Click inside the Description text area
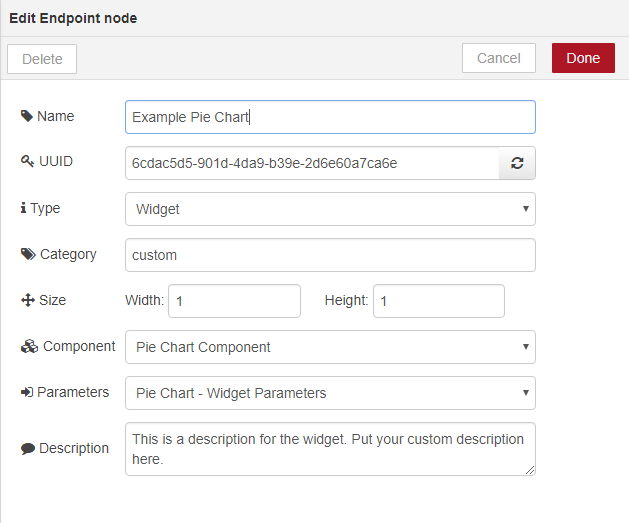This screenshot has width=629, height=523. [x=330, y=449]
